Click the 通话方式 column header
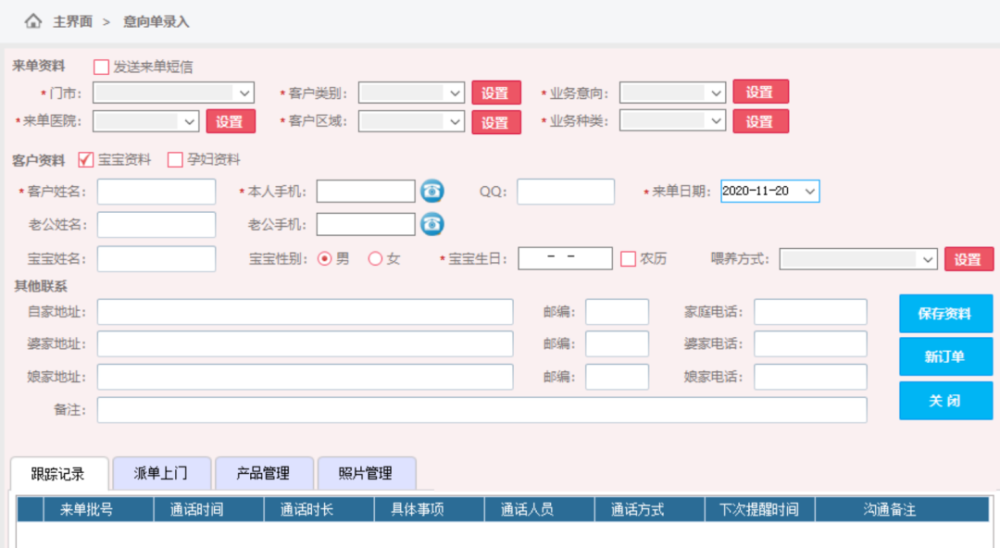This screenshot has width=1000, height=548. (649, 510)
